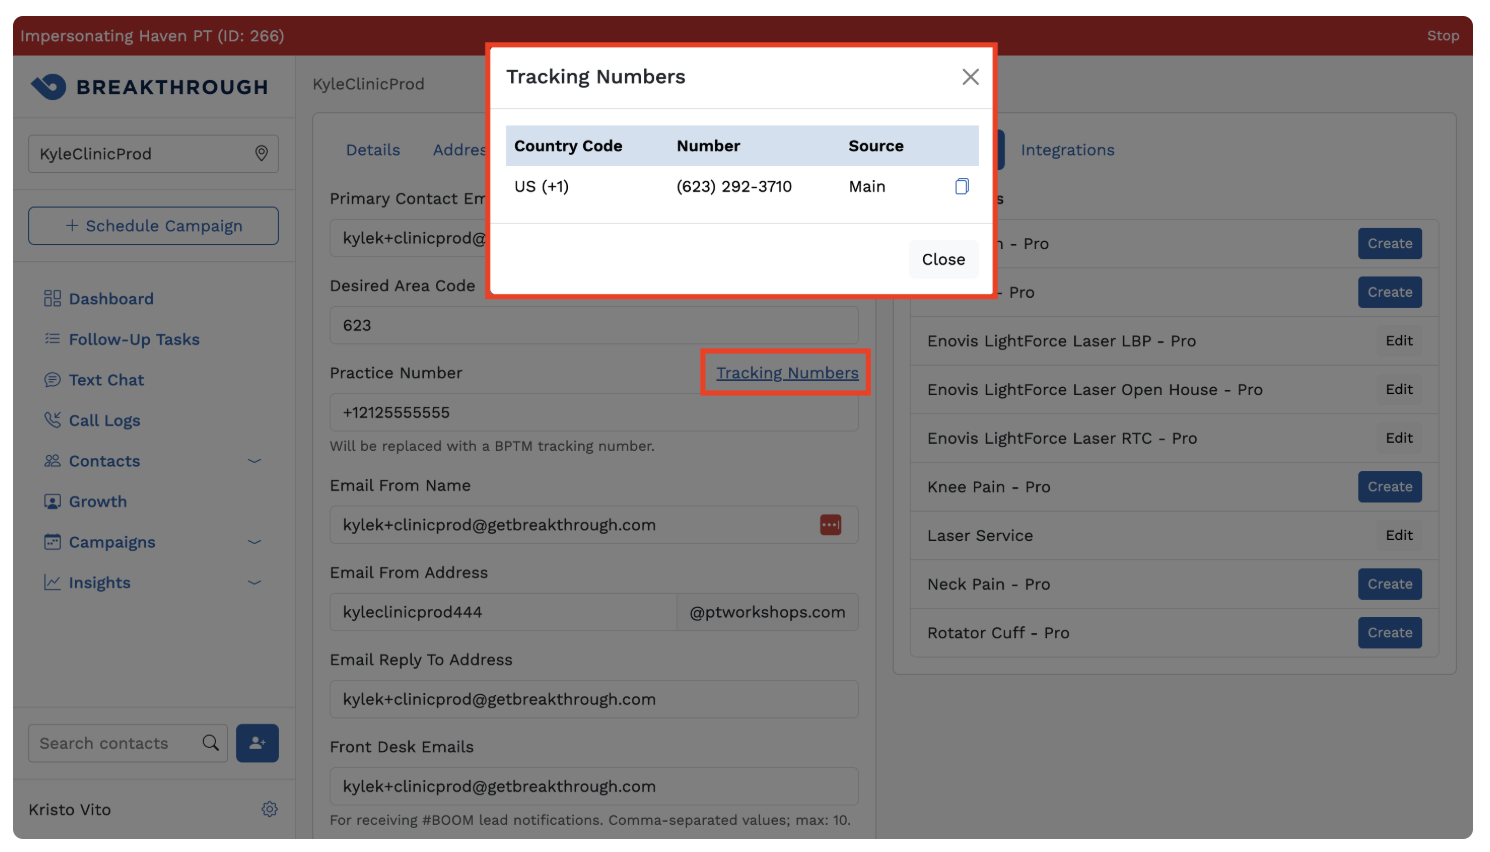This screenshot has height=852, width=1490.
Task: Click the Front Desk Emails field
Action: coord(594,786)
